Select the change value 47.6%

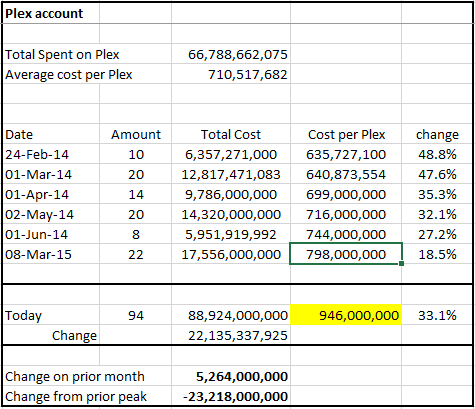pyautogui.click(x=437, y=174)
